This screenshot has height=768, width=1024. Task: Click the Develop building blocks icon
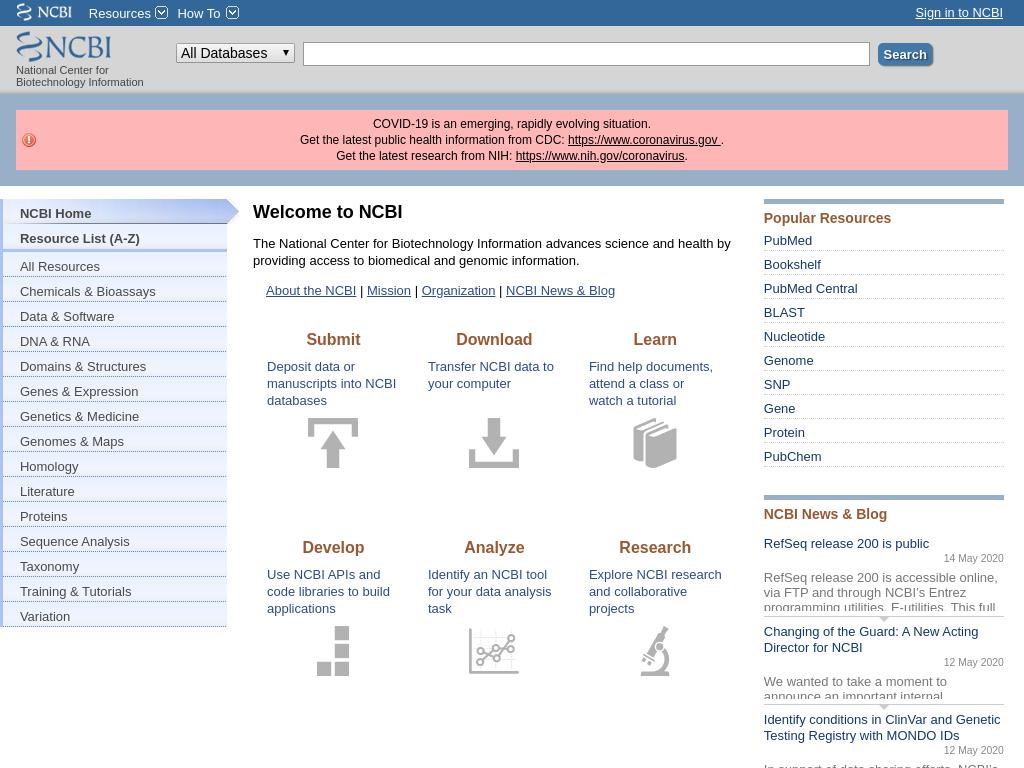click(x=333, y=651)
